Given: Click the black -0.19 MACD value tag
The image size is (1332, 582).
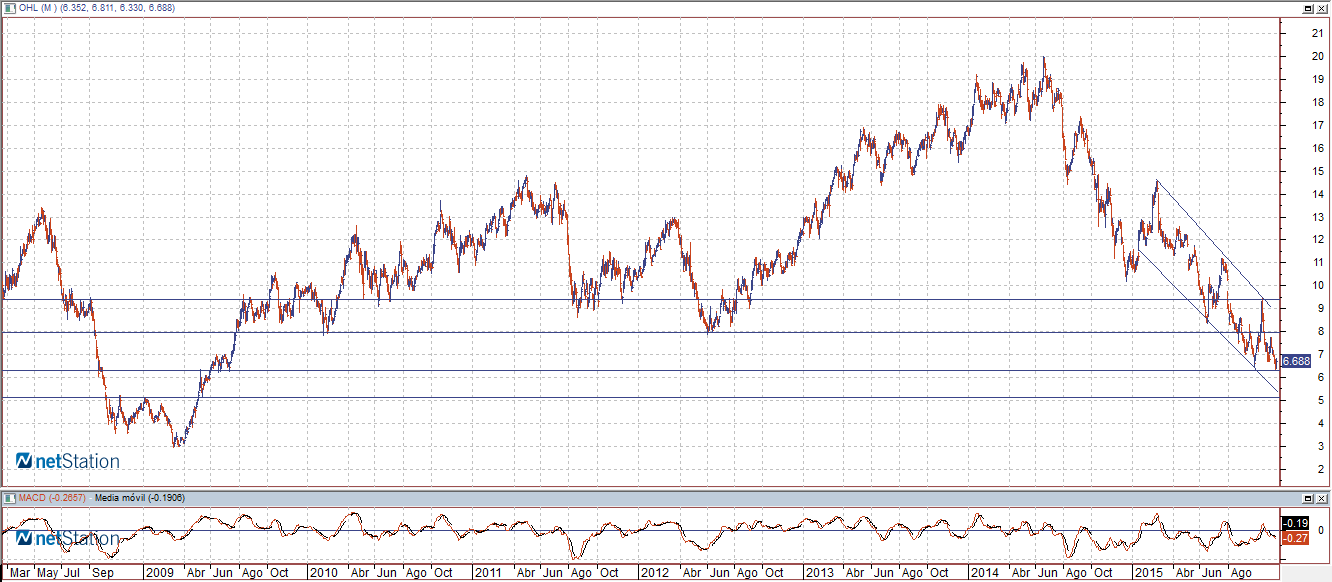Looking at the screenshot, I should pyautogui.click(x=1295, y=523).
